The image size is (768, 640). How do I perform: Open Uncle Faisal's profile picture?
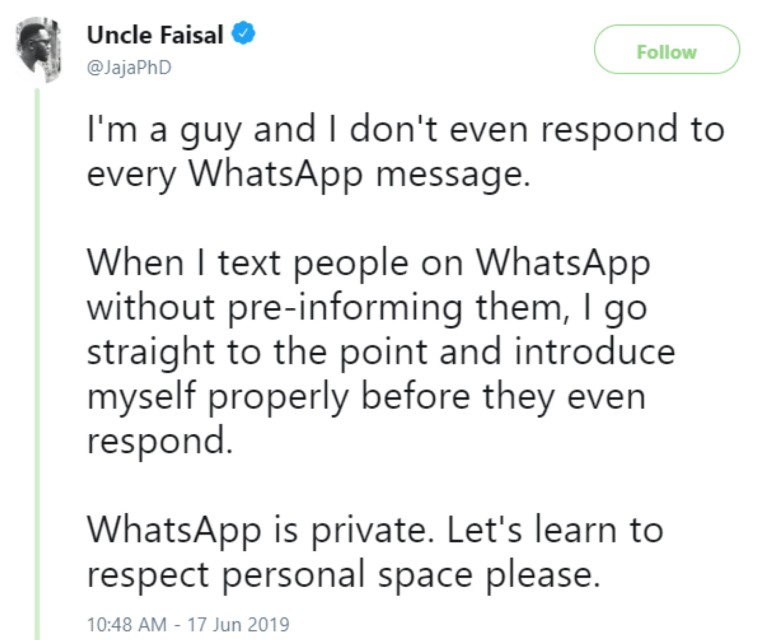click(39, 49)
